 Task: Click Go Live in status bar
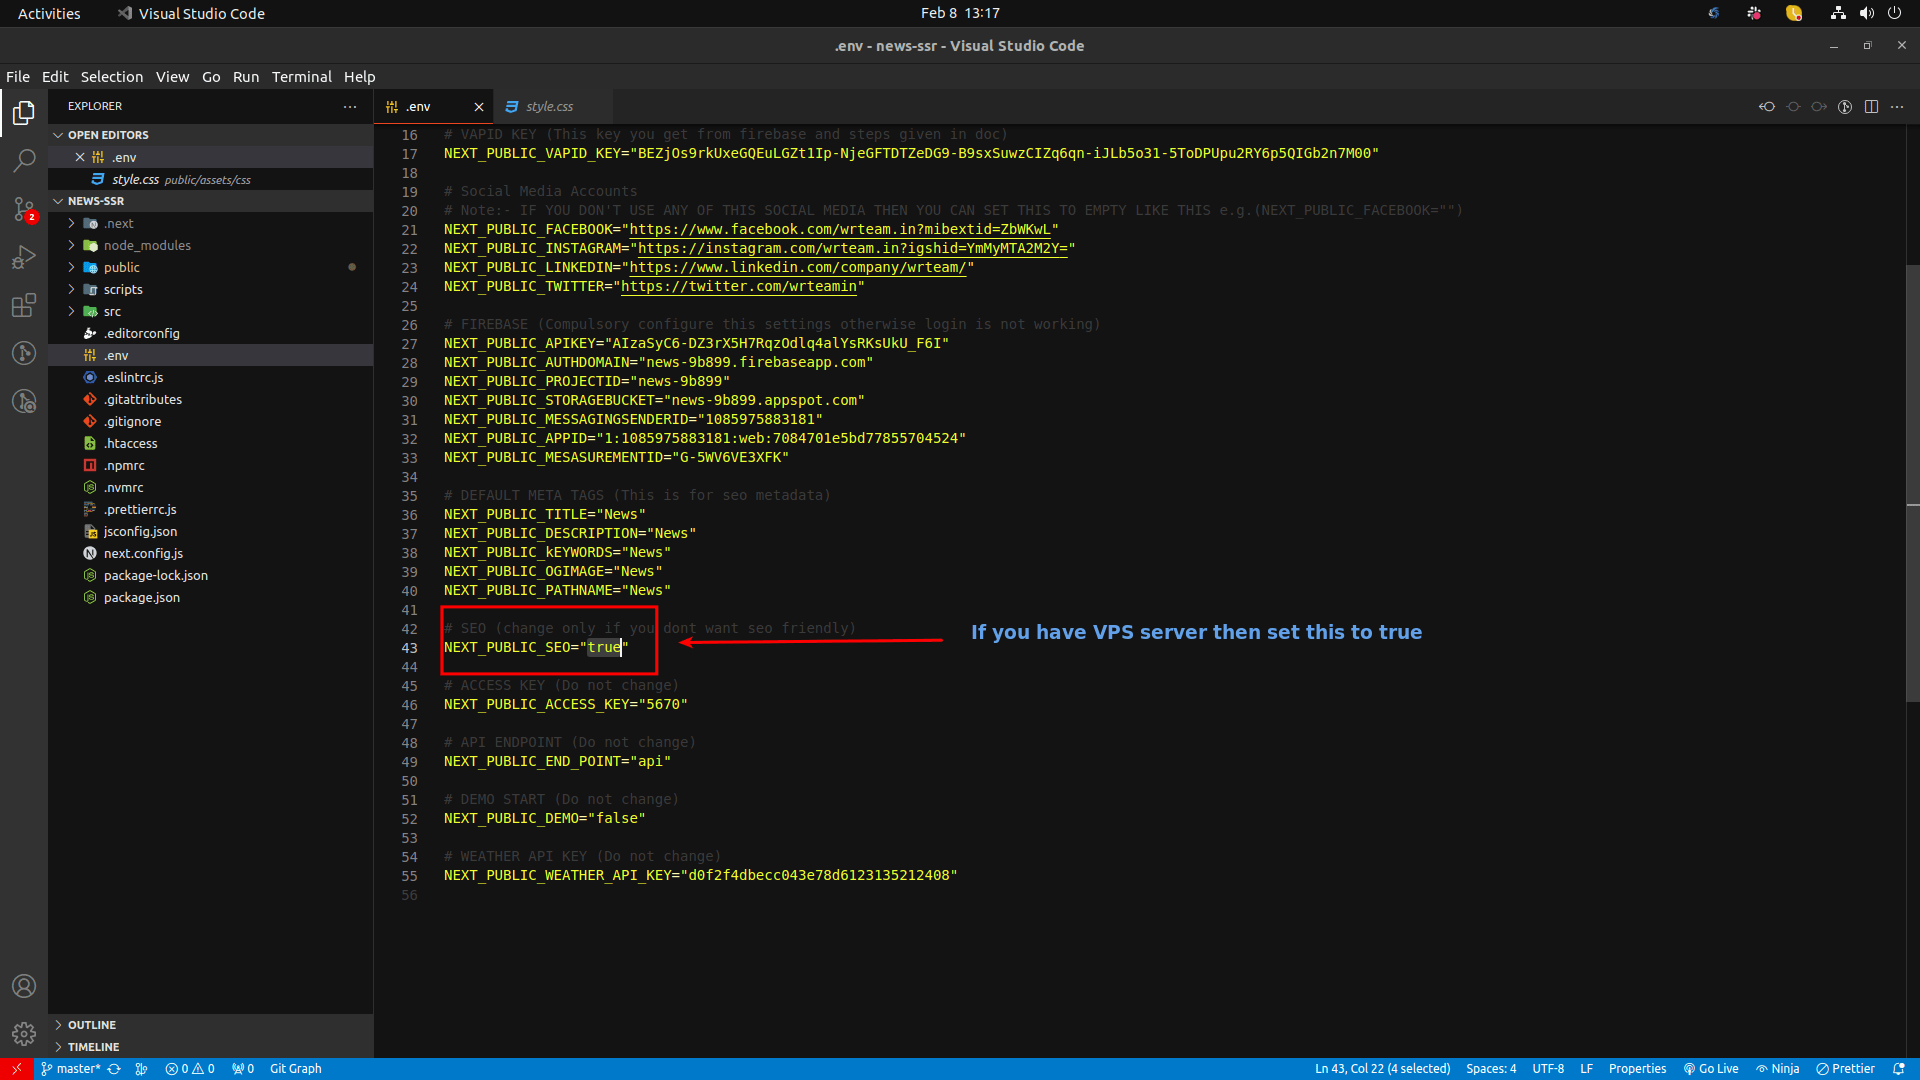(x=1711, y=1068)
